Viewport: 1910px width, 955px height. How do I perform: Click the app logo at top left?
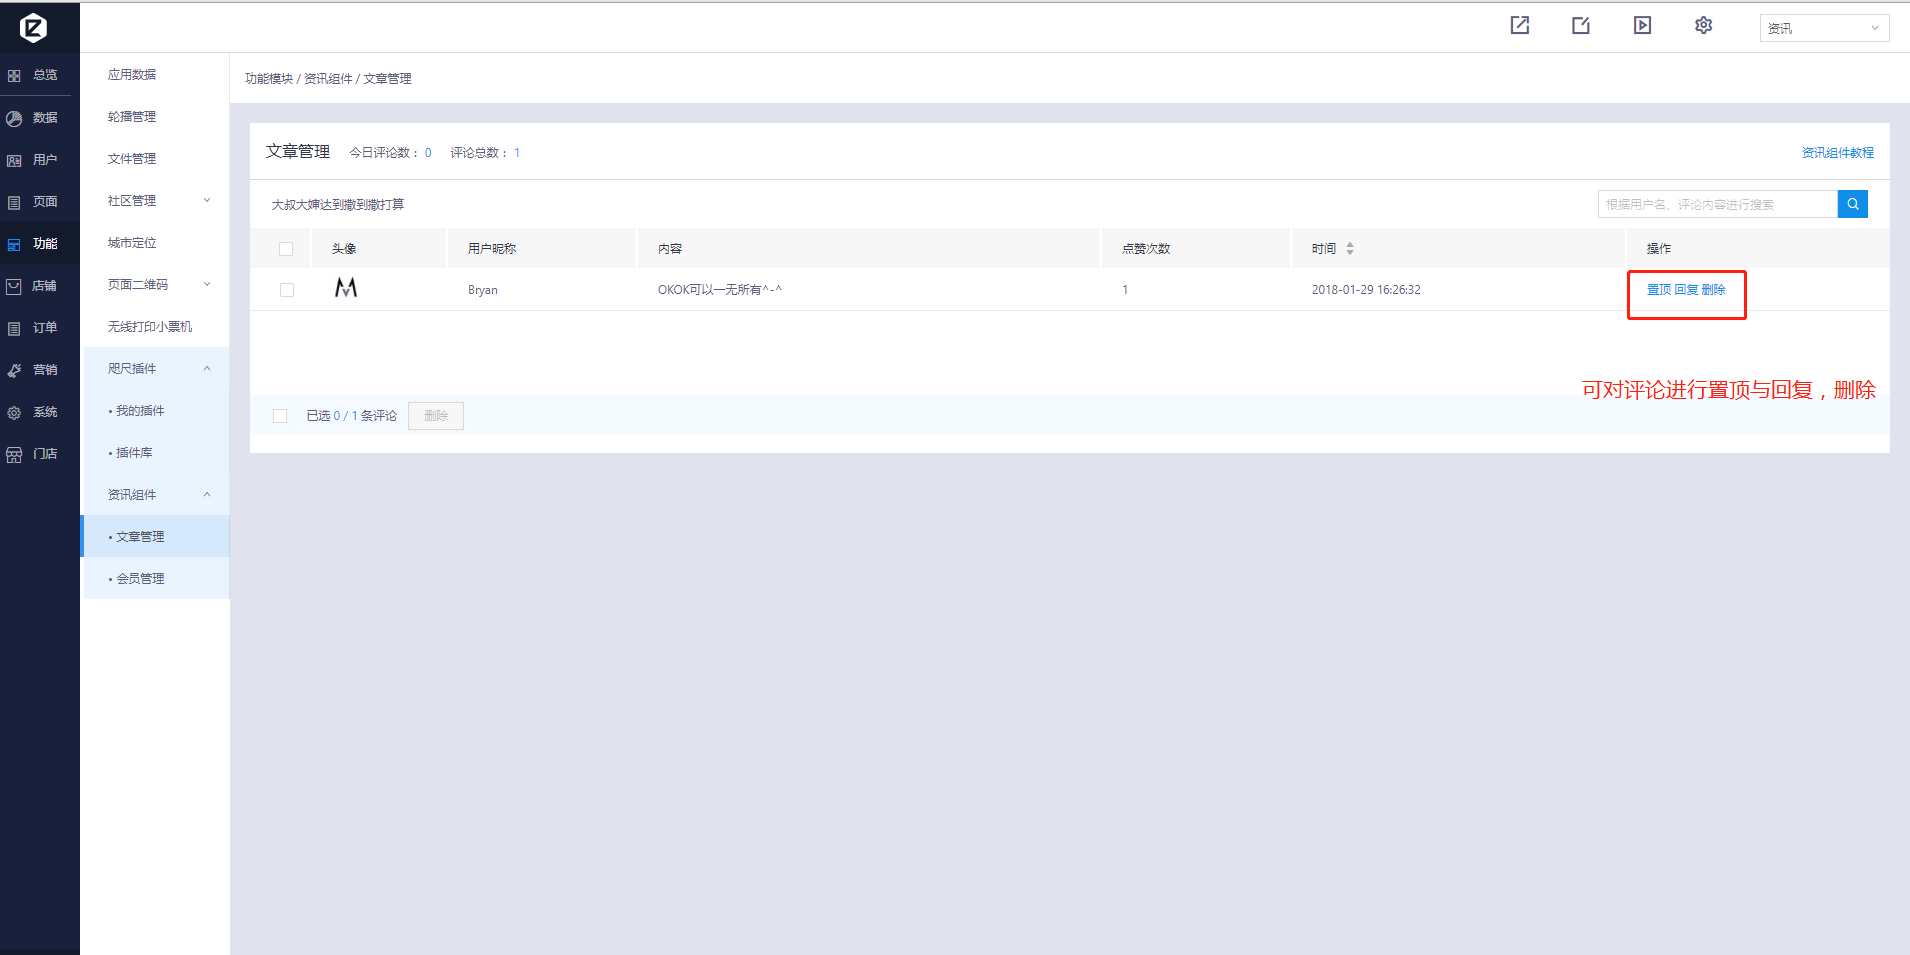[33, 28]
